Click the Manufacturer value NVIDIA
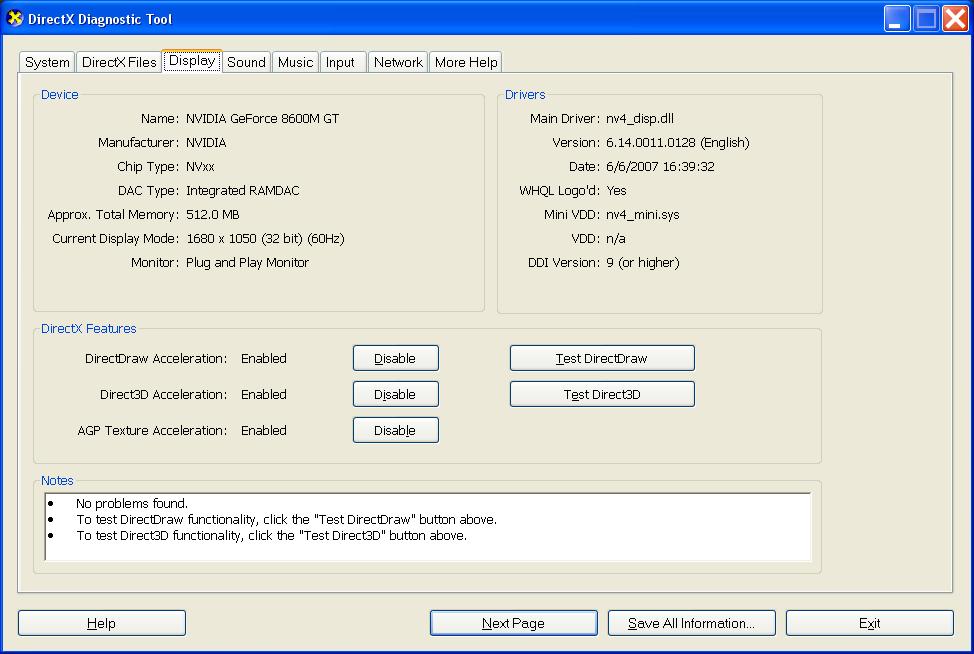974x654 pixels. (x=206, y=143)
